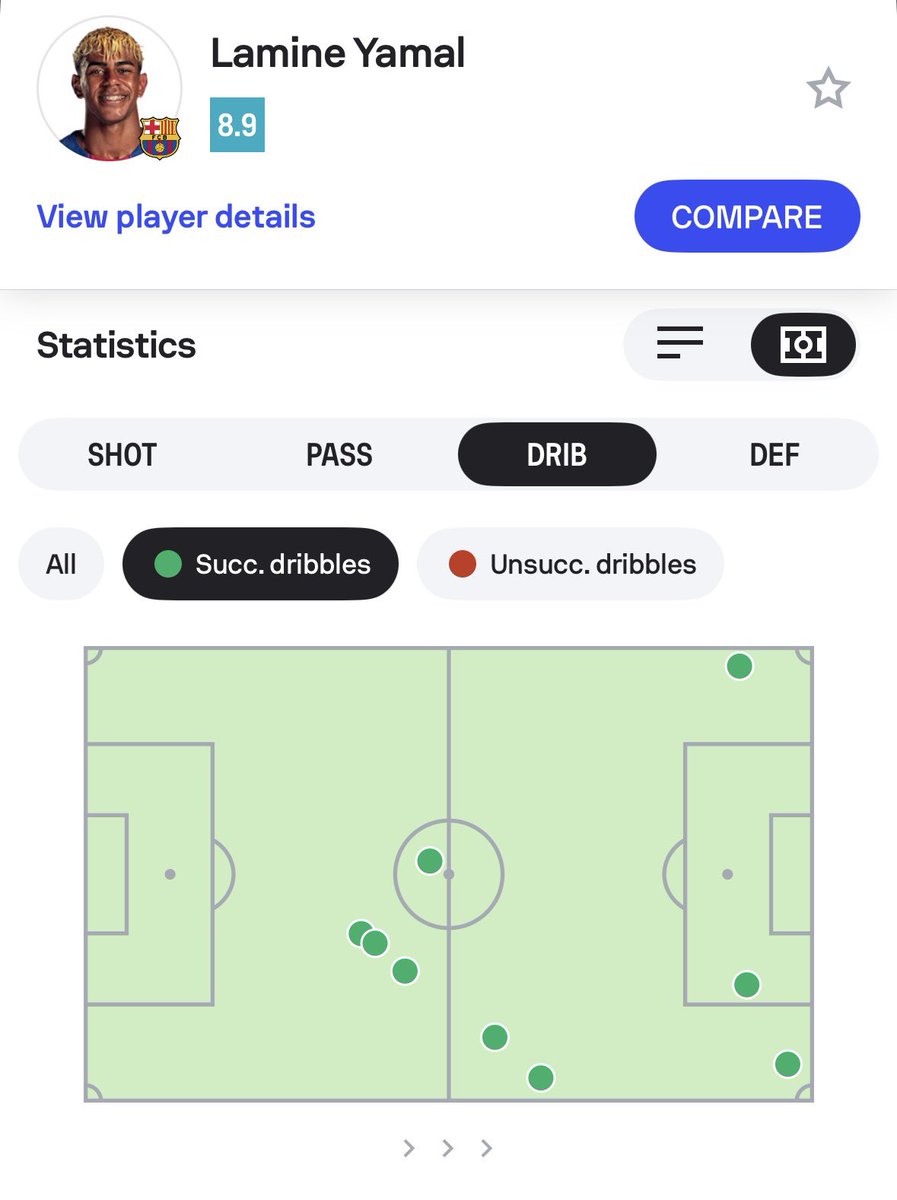Toggle Unsucc. dribbles filter
This screenshot has height=1200, width=897.
pos(570,564)
